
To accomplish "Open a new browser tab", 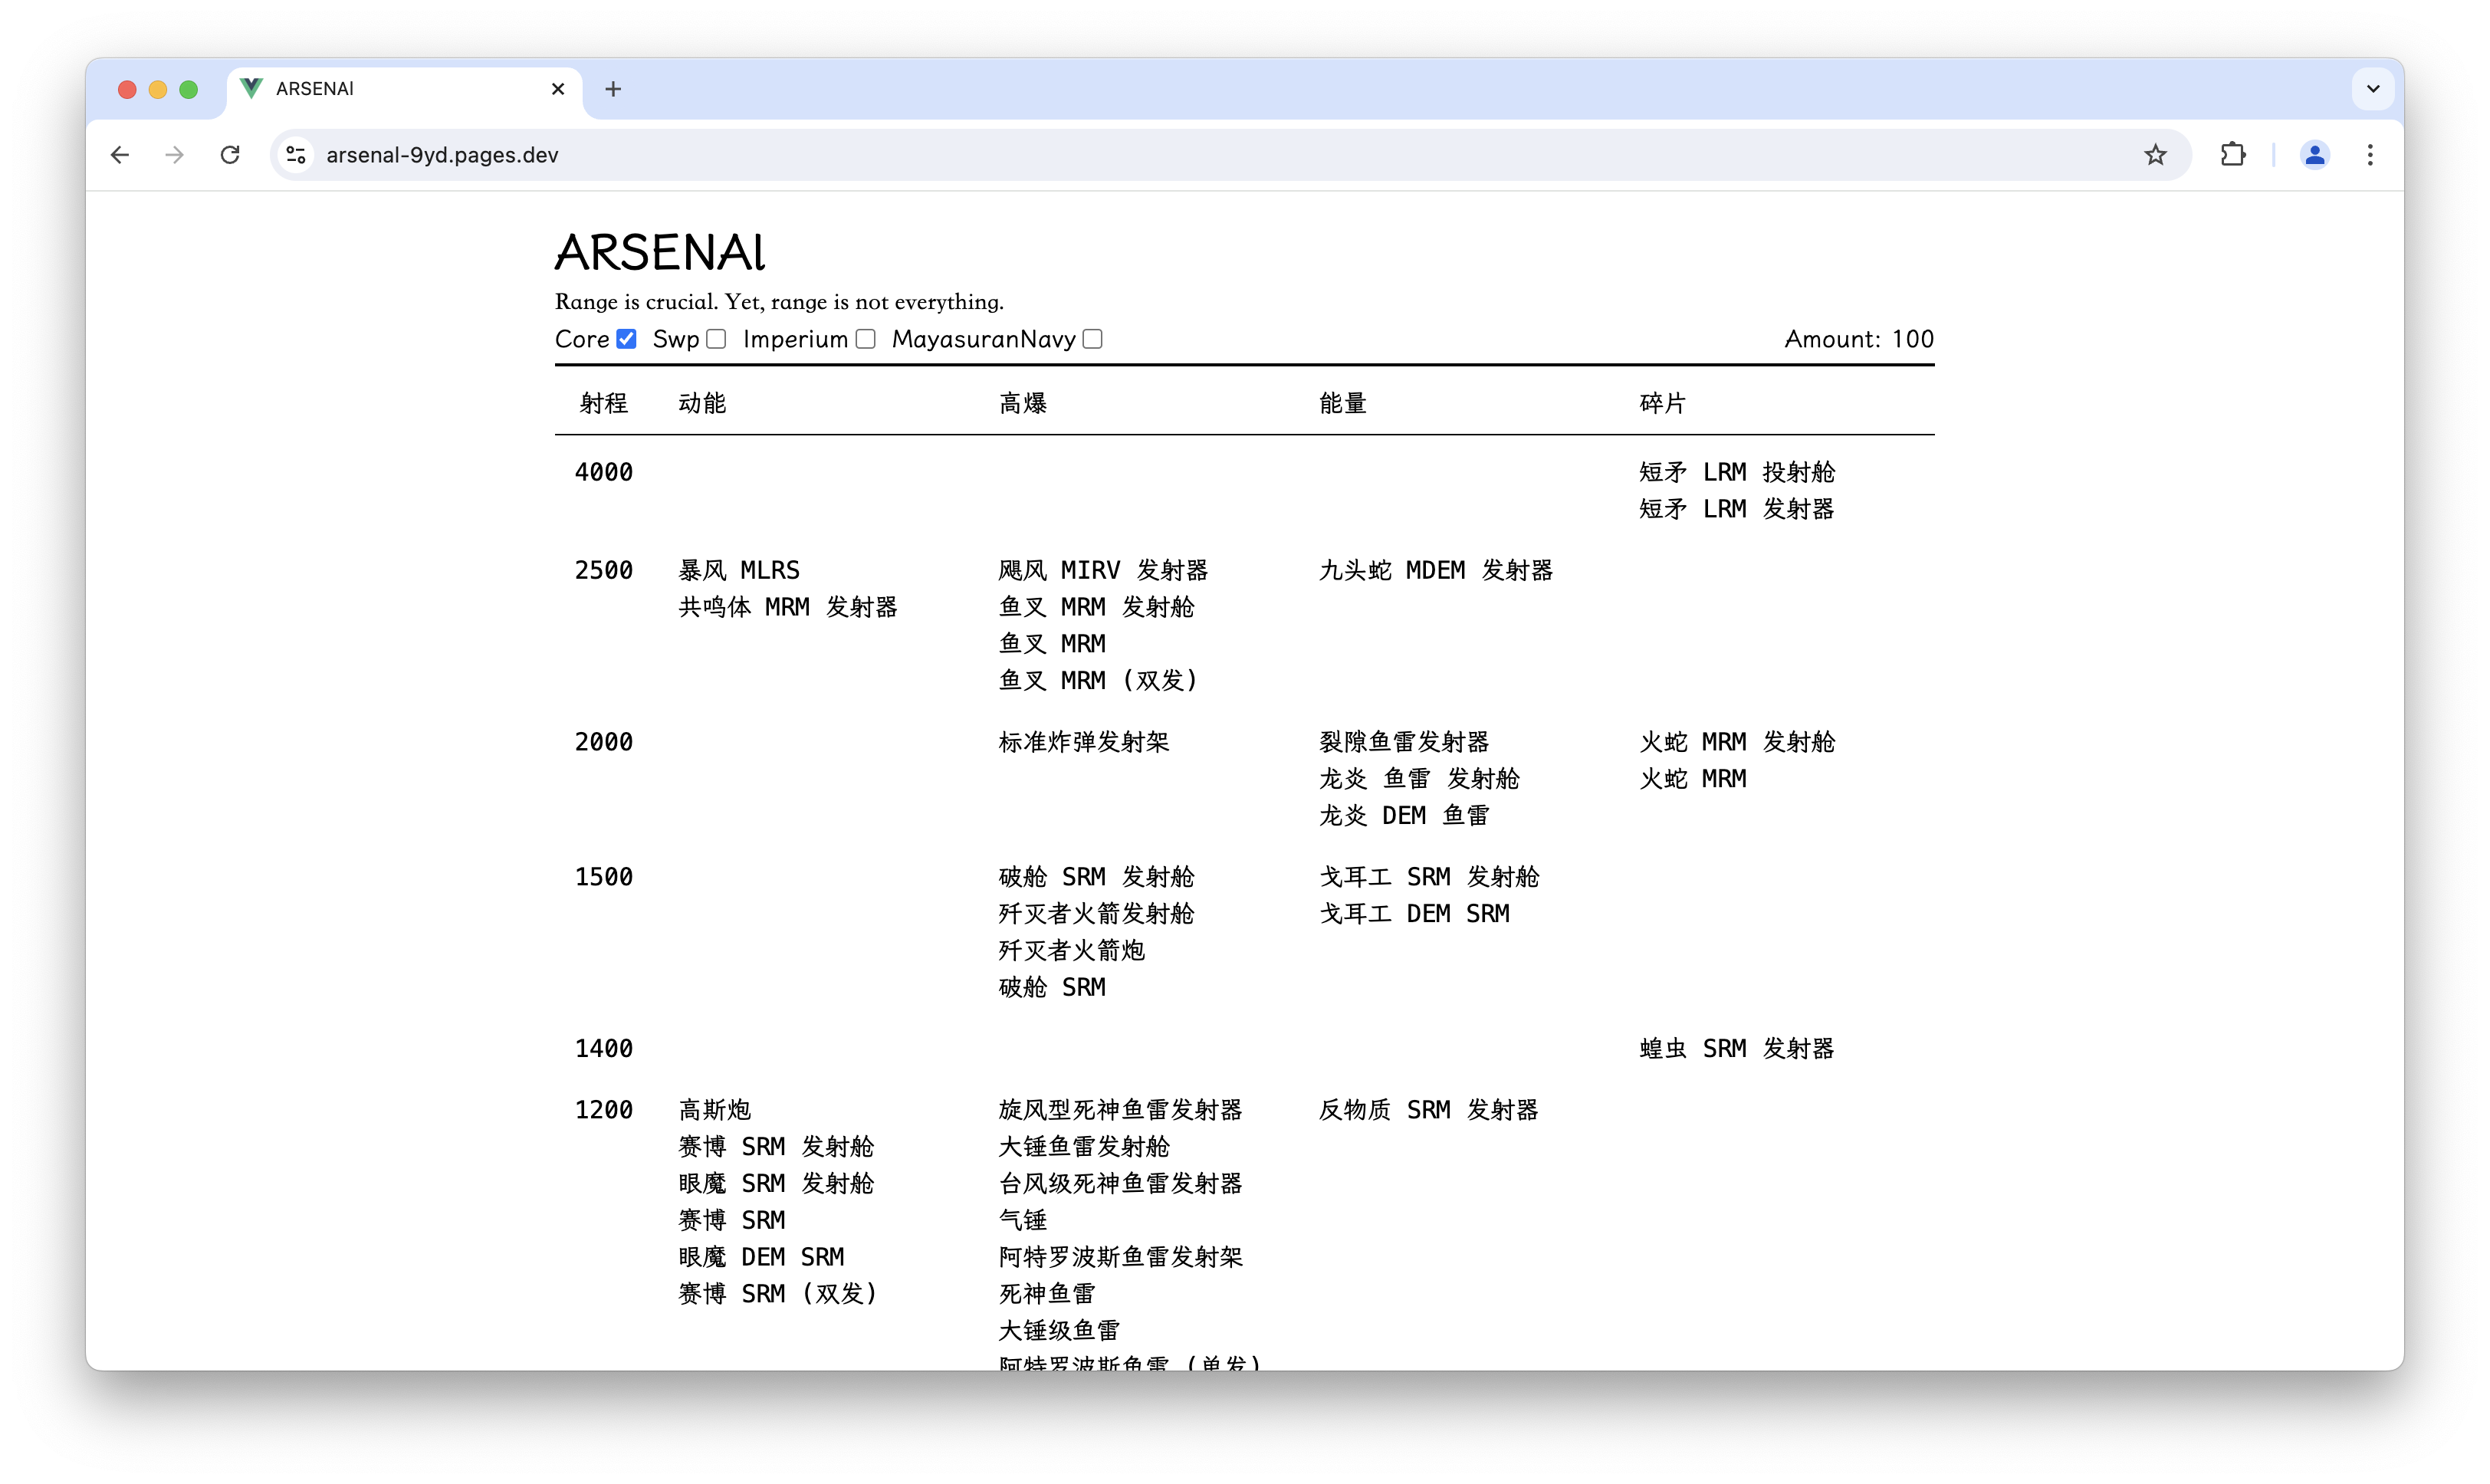I will pyautogui.click(x=613, y=89).
